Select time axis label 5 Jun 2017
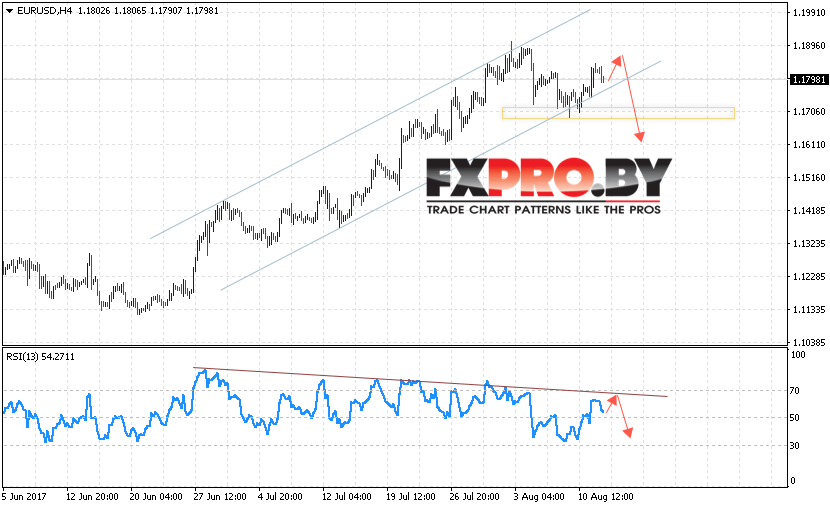The height and width of the screenshot is (508, 830). click(24, 496)
